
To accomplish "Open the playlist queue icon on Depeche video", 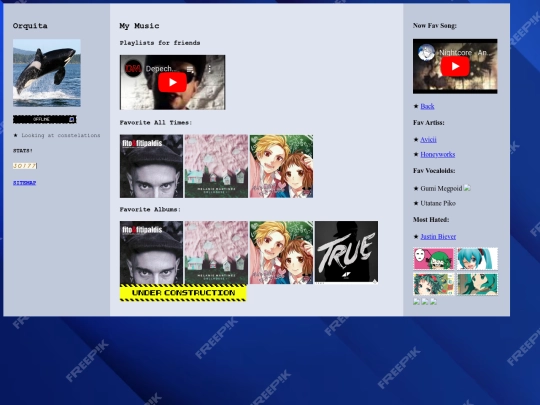I will (x=190, y=69).
